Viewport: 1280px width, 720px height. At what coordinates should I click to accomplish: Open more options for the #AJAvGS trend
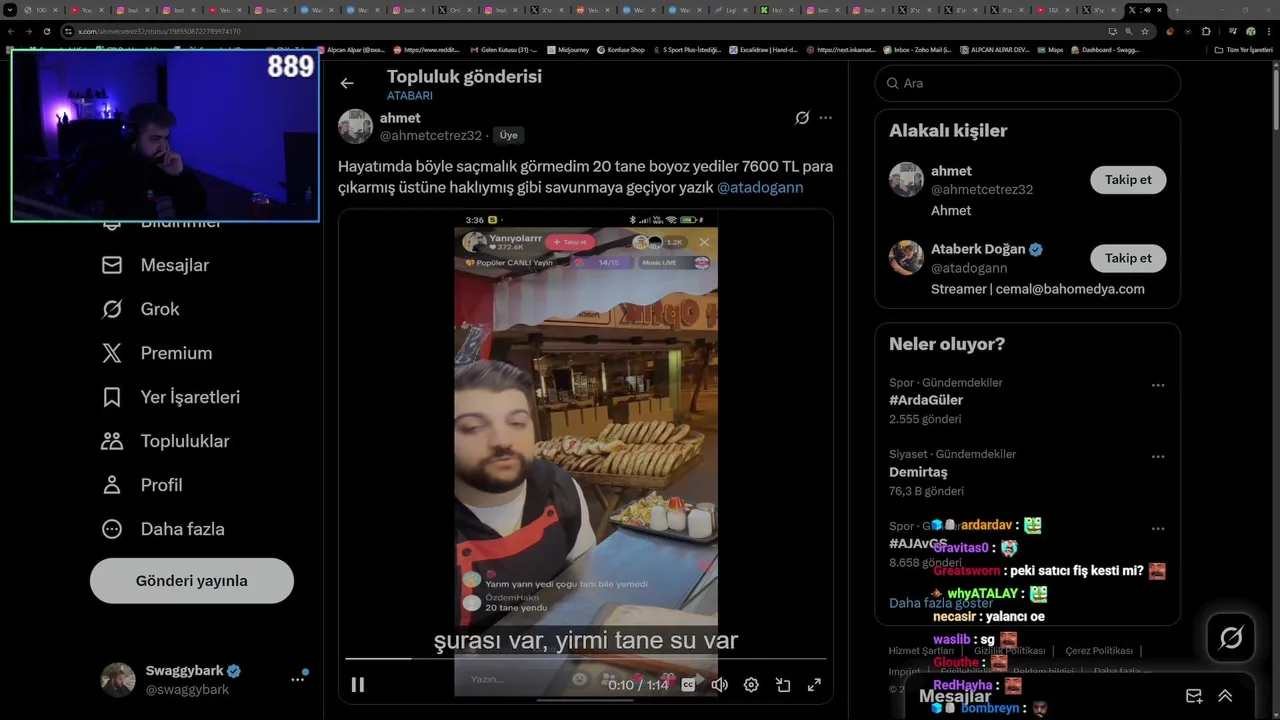tap(1157, 528)
